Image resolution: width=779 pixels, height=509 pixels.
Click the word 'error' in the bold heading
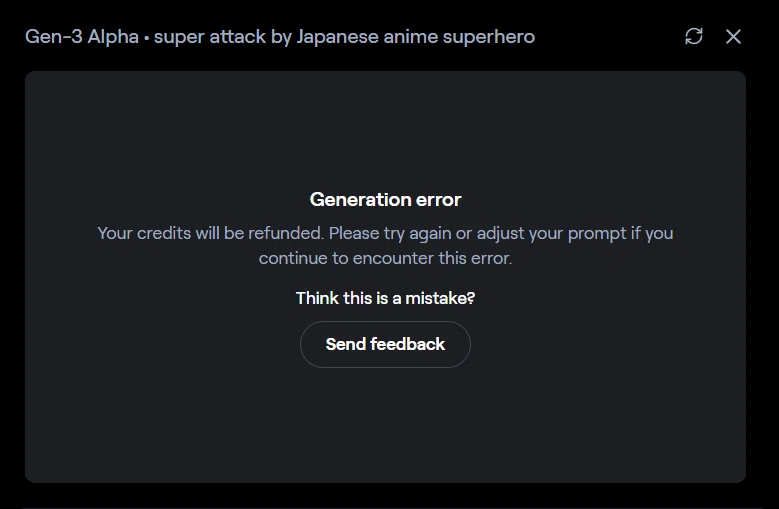(439, 200)
